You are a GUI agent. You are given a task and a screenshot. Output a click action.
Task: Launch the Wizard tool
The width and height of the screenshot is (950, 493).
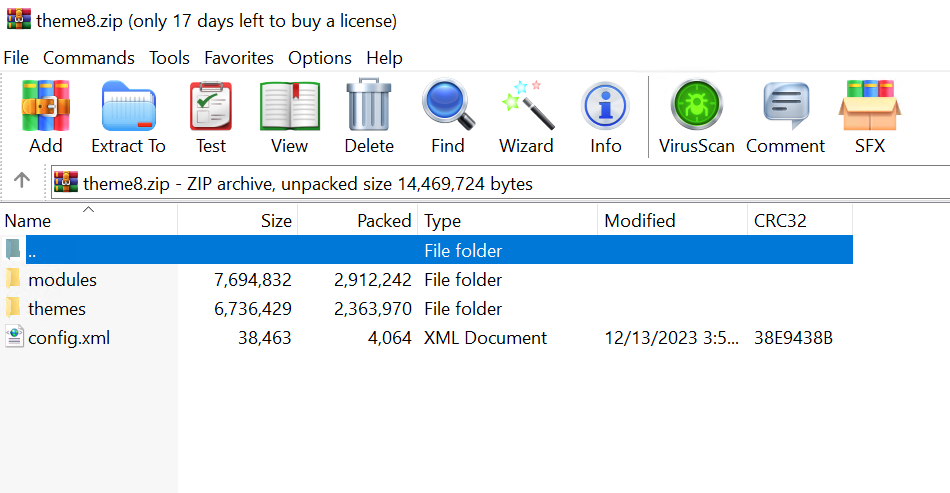coord(526,116)
